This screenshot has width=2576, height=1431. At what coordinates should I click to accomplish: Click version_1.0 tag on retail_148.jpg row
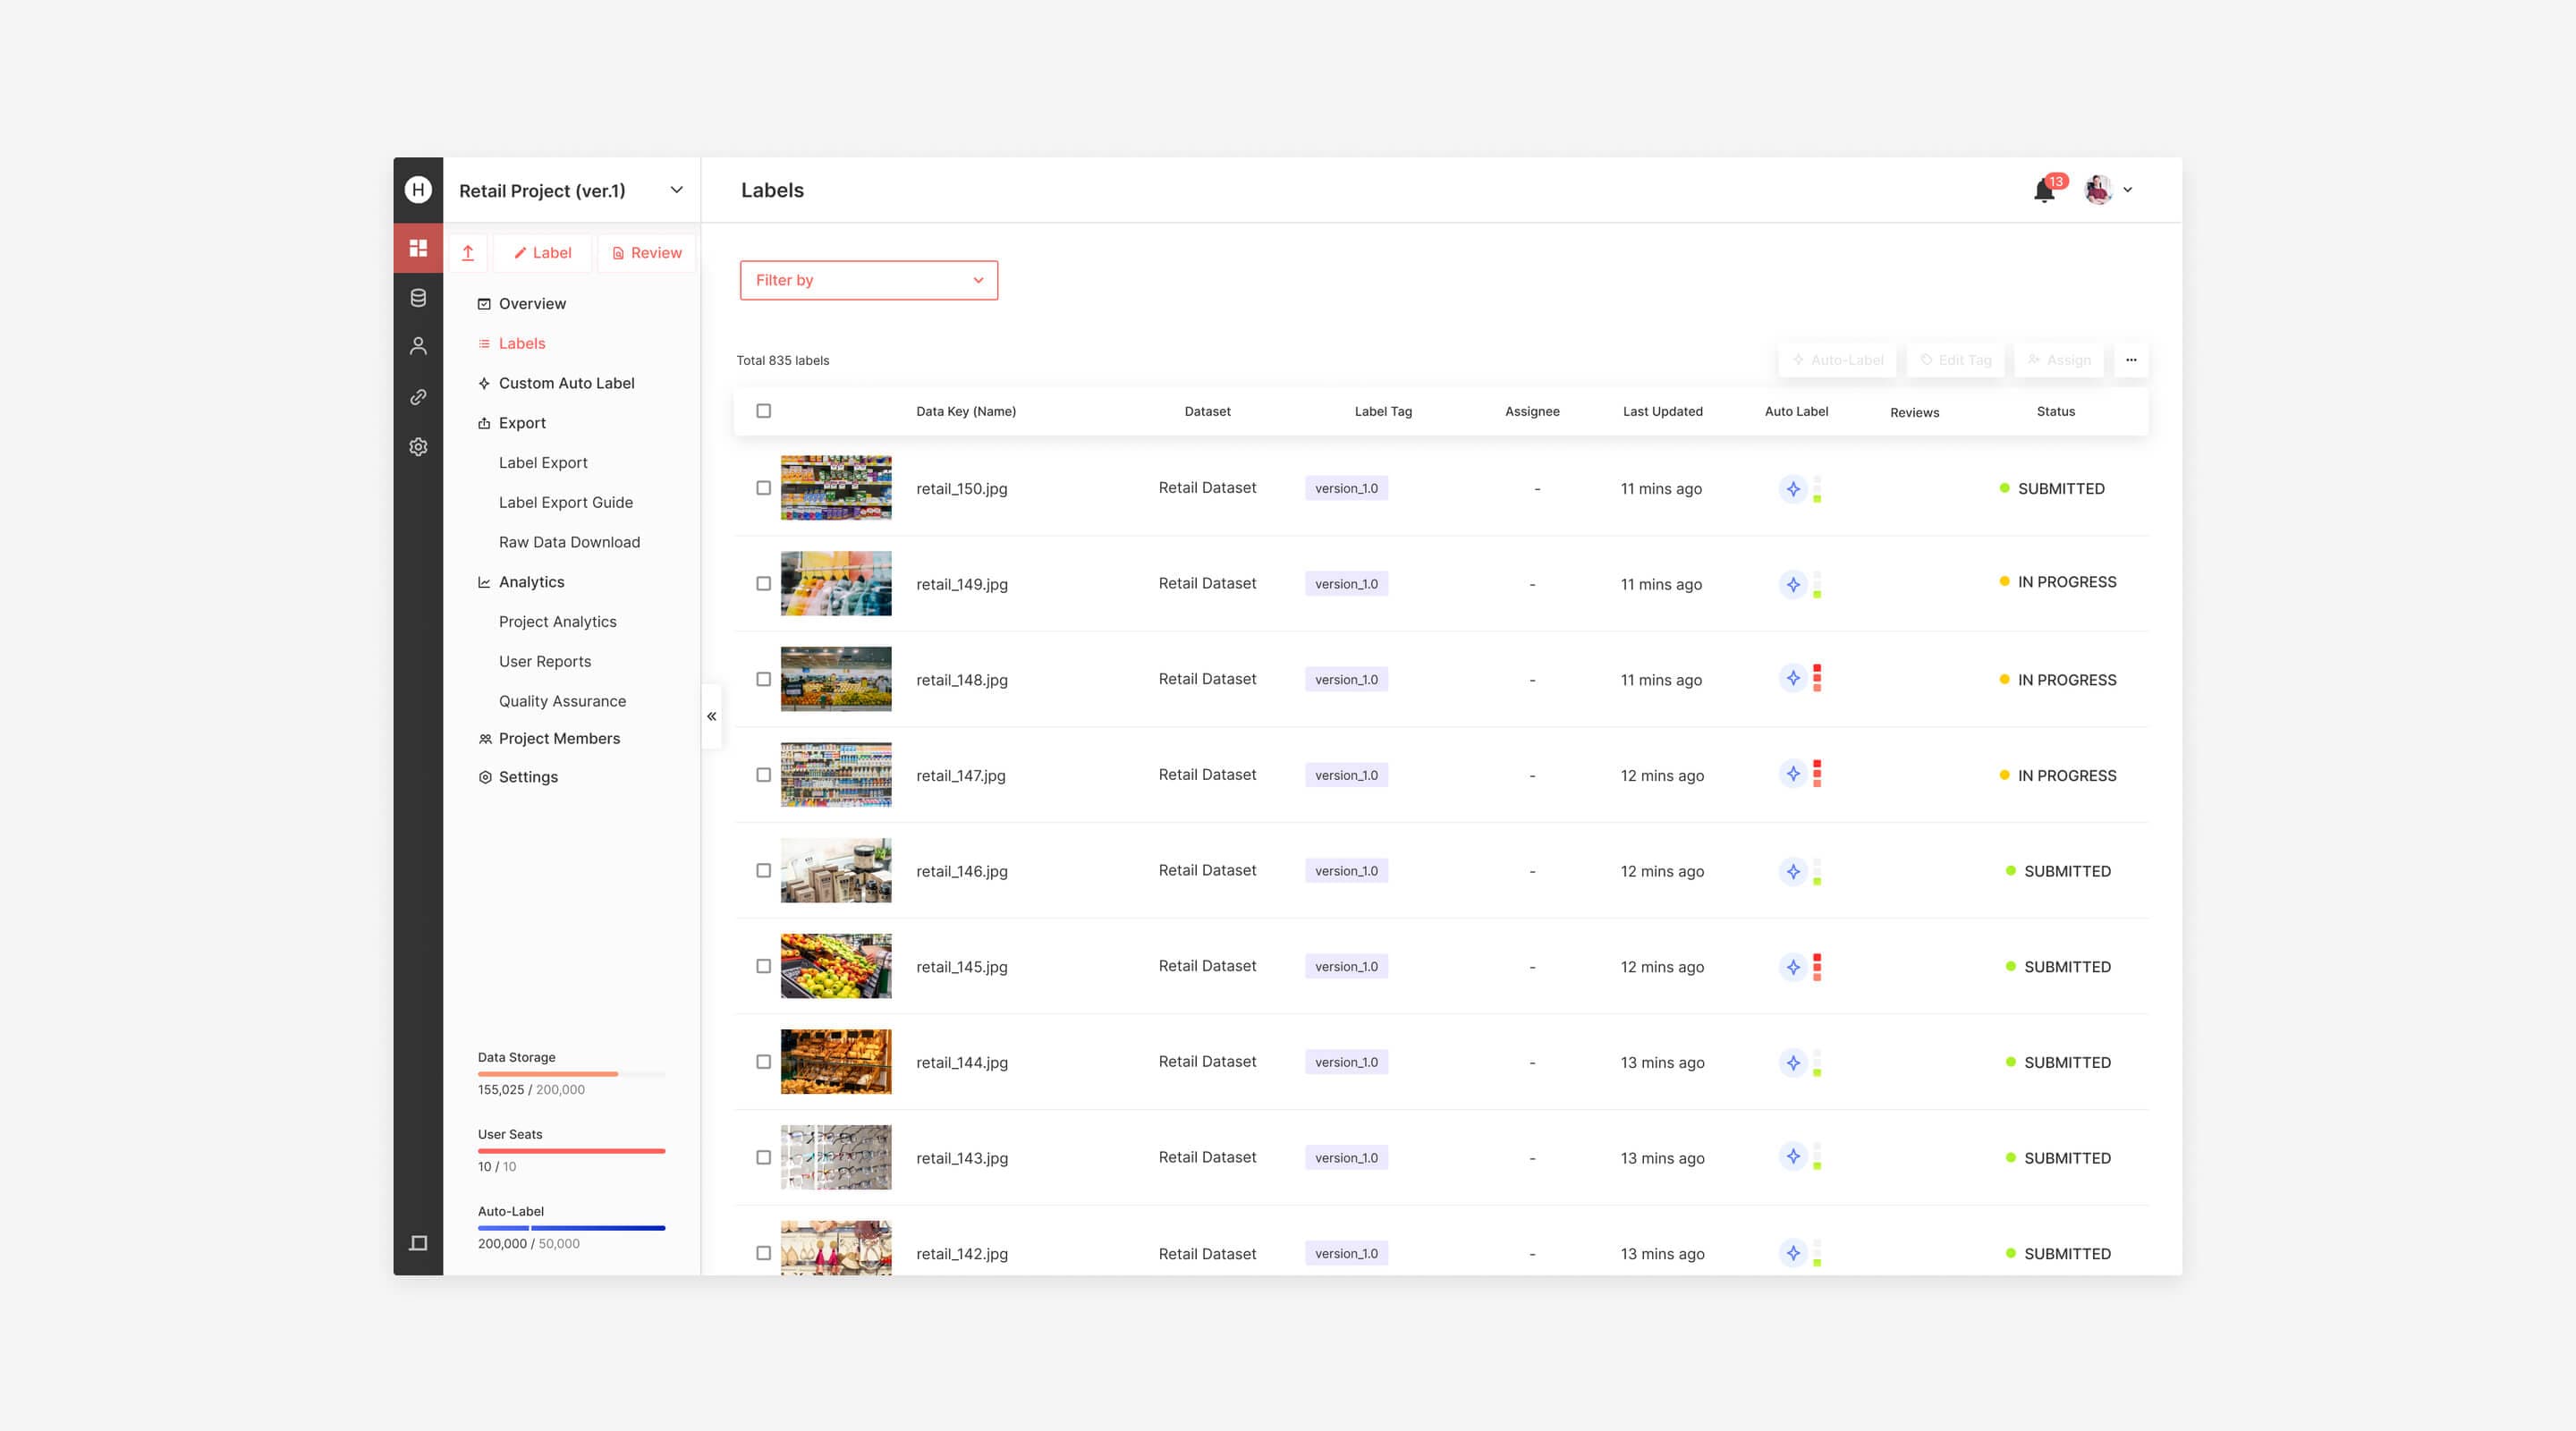pos(1346,679)
